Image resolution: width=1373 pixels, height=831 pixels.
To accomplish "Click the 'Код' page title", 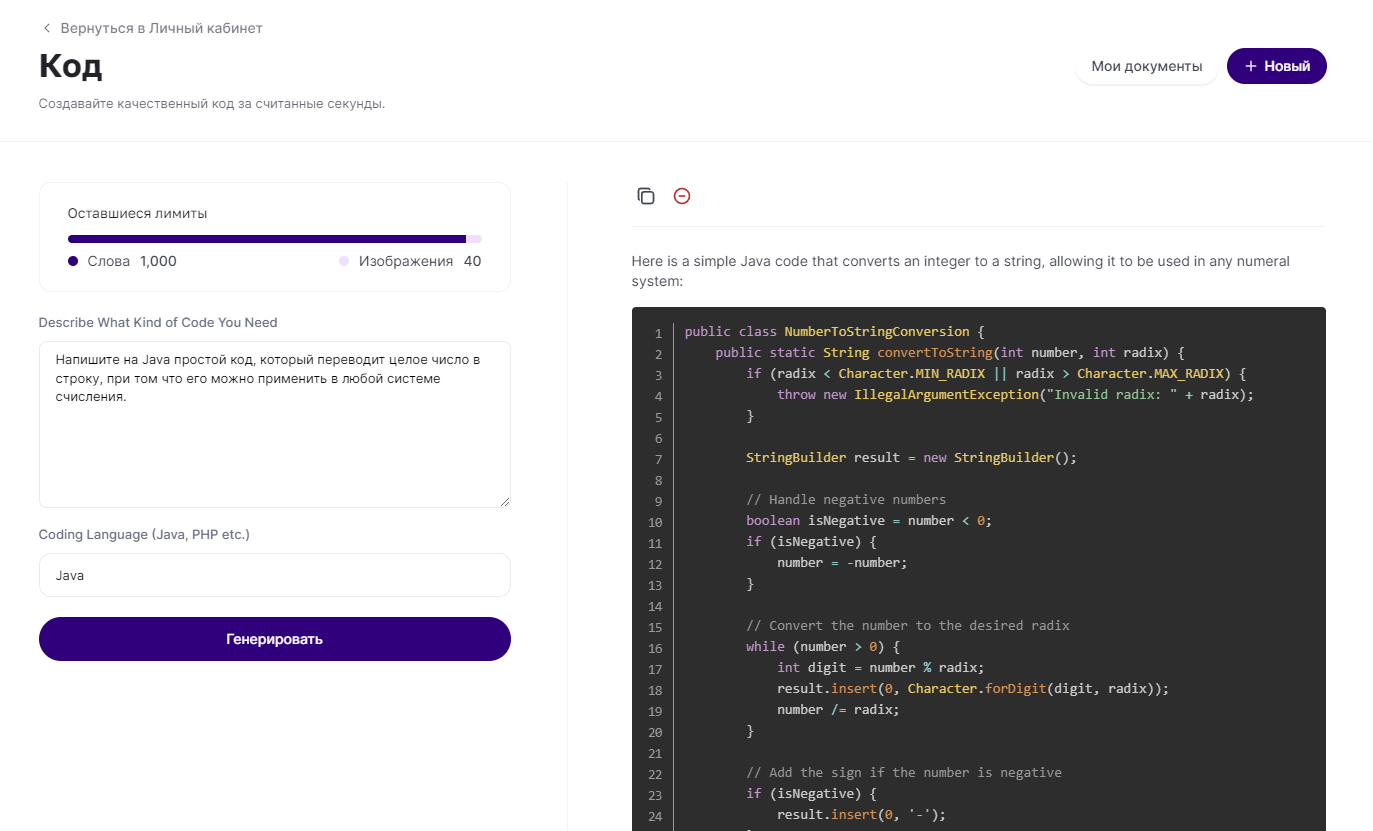I will (71, 66).
